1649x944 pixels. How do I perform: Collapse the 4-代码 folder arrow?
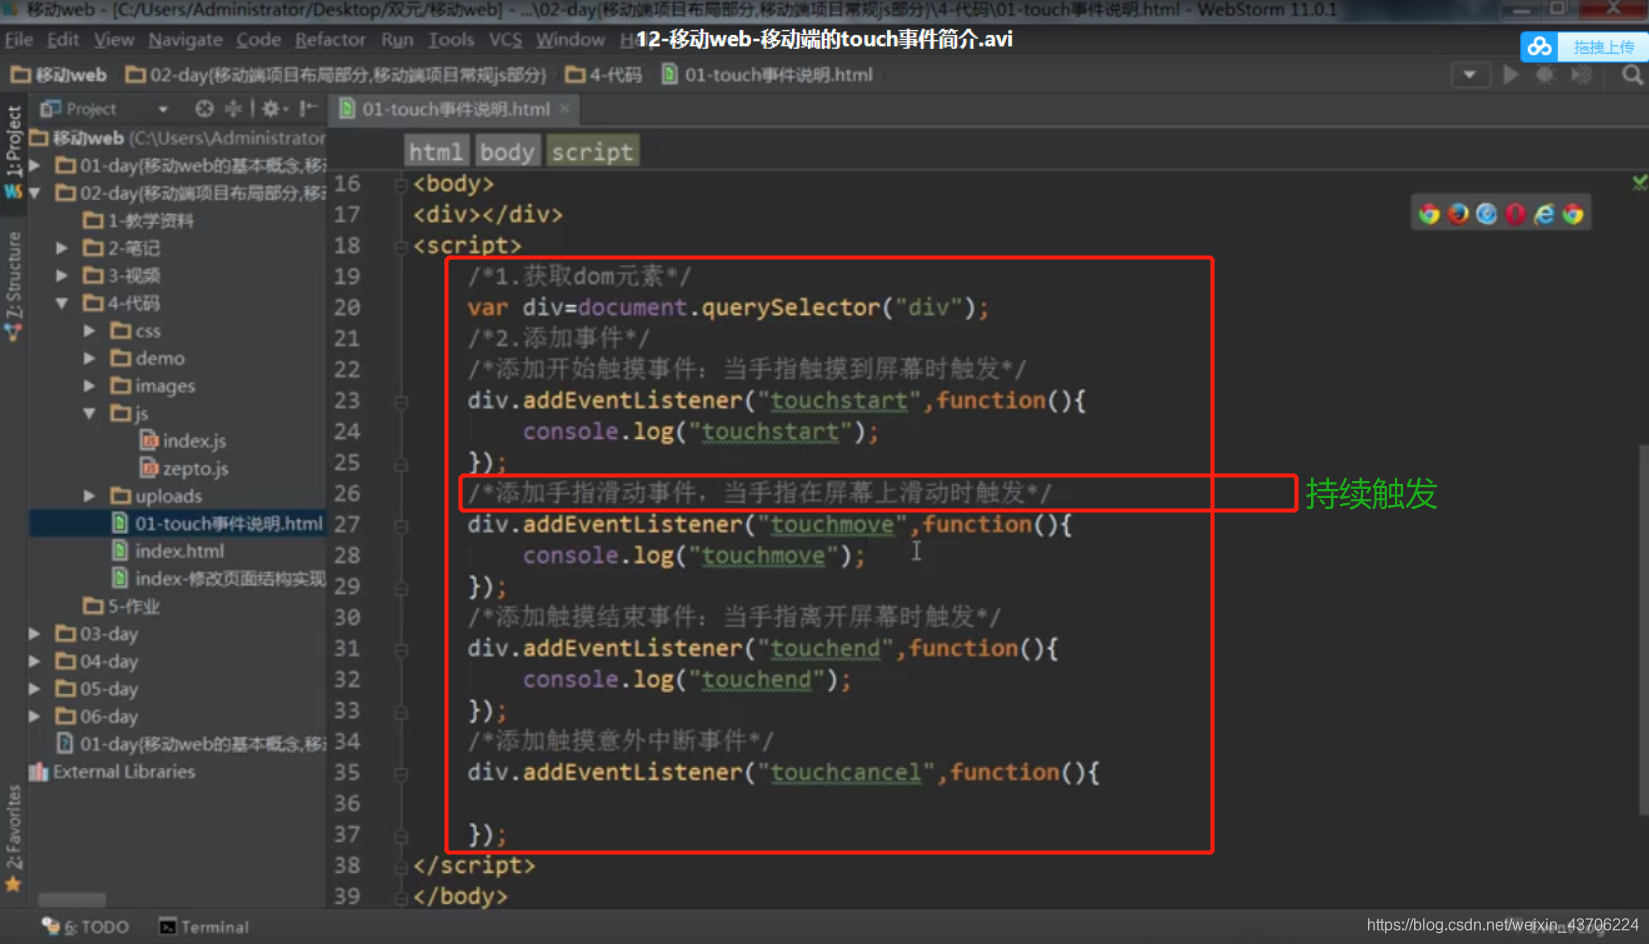[62, 303]
